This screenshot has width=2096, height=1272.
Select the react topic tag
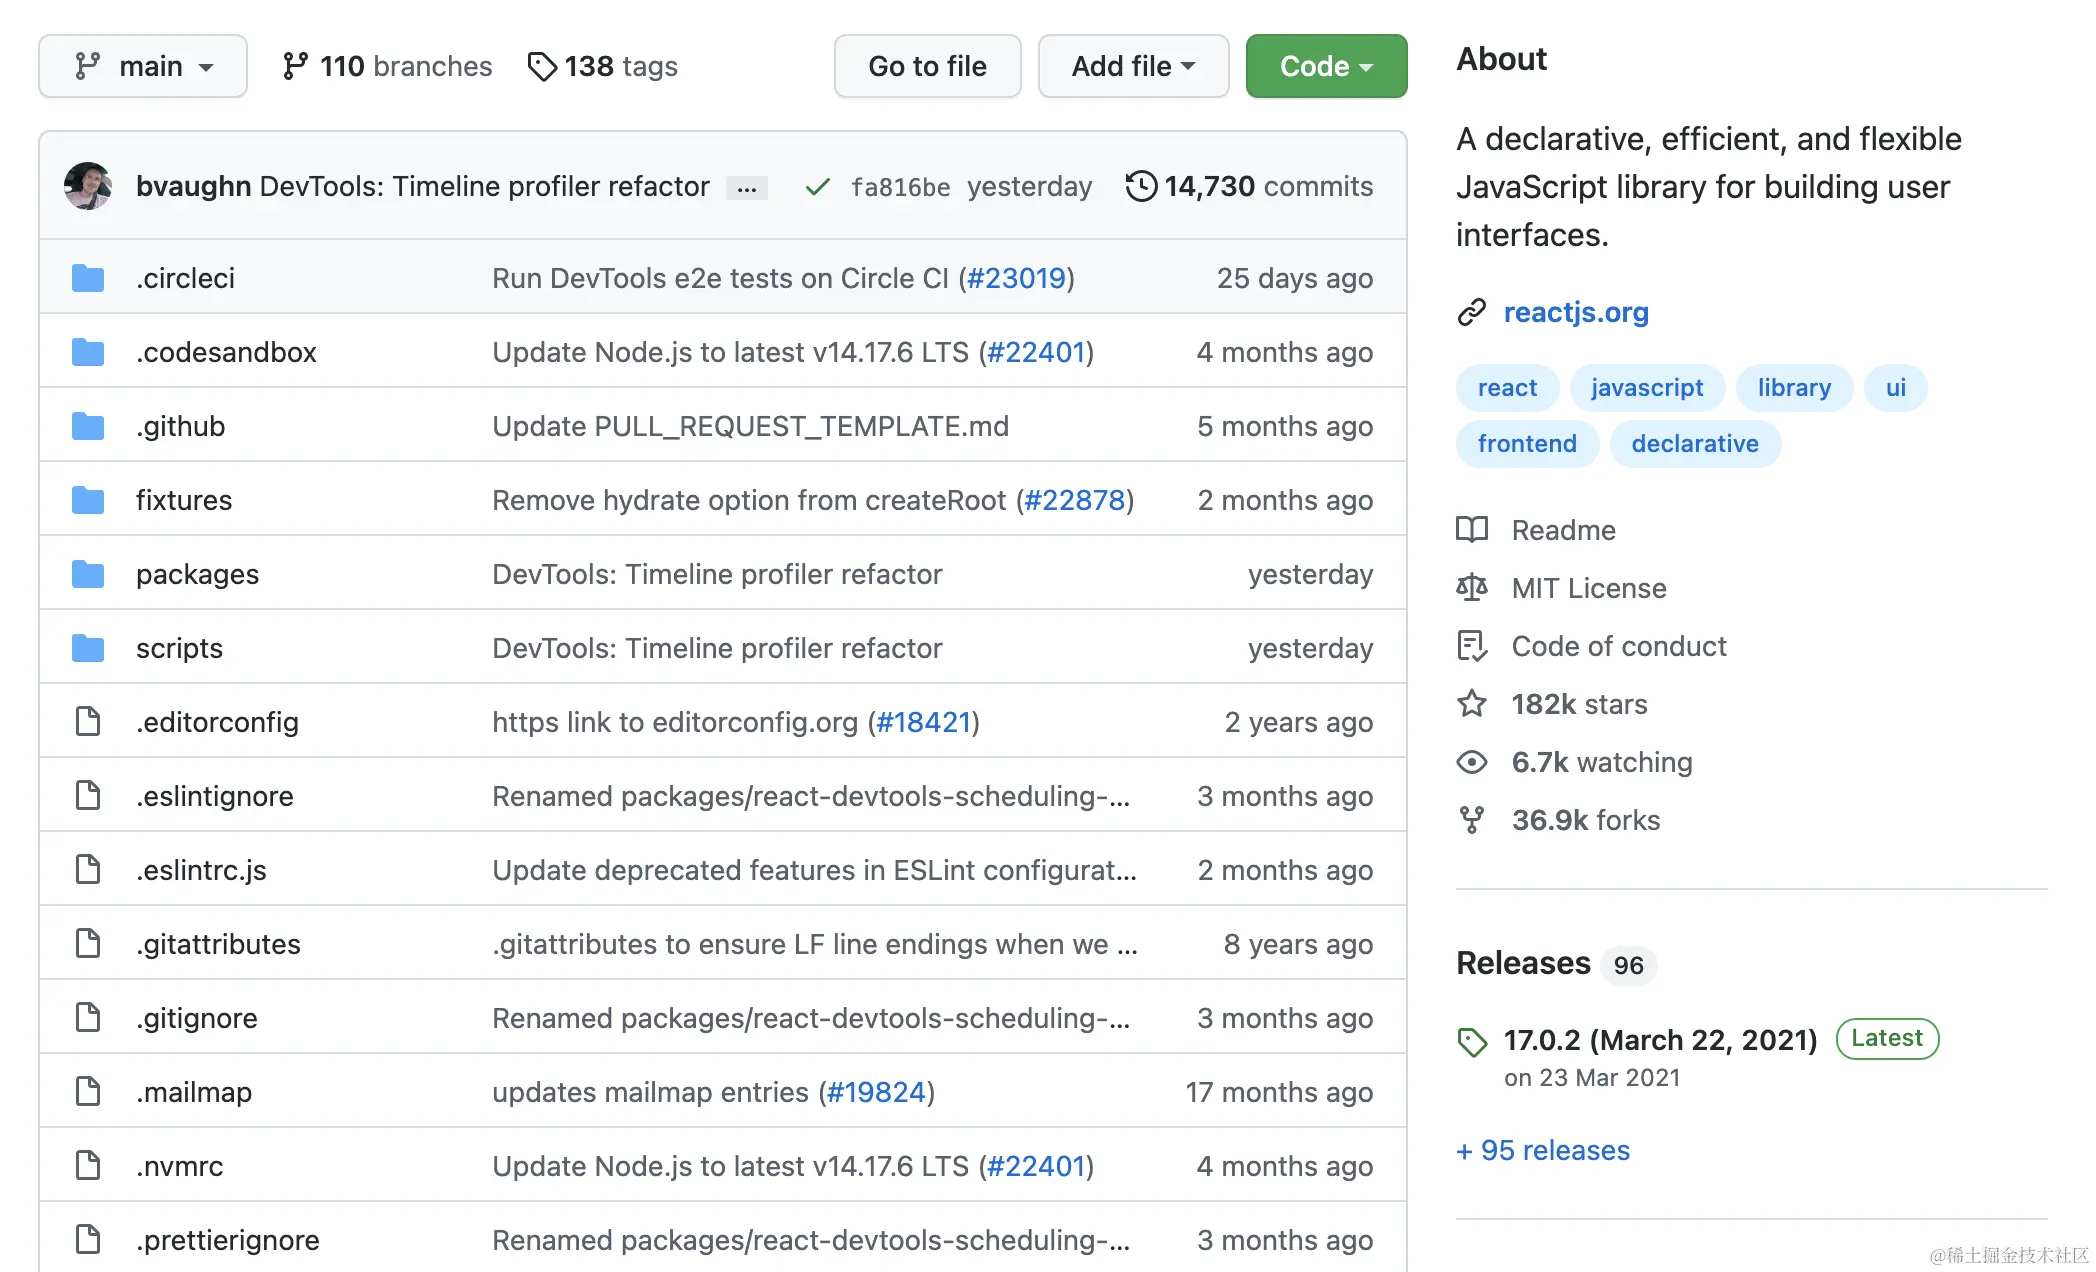[1507, 387]
